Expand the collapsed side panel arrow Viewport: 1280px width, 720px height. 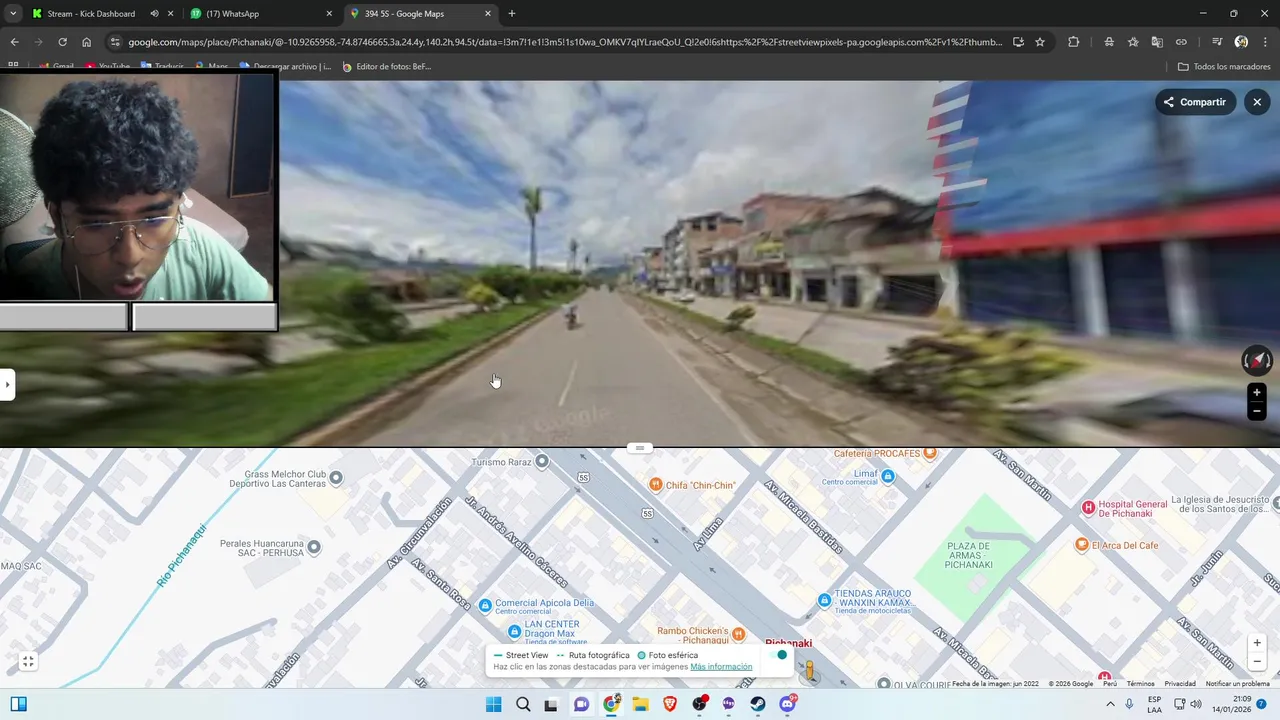tap(7, 384)
